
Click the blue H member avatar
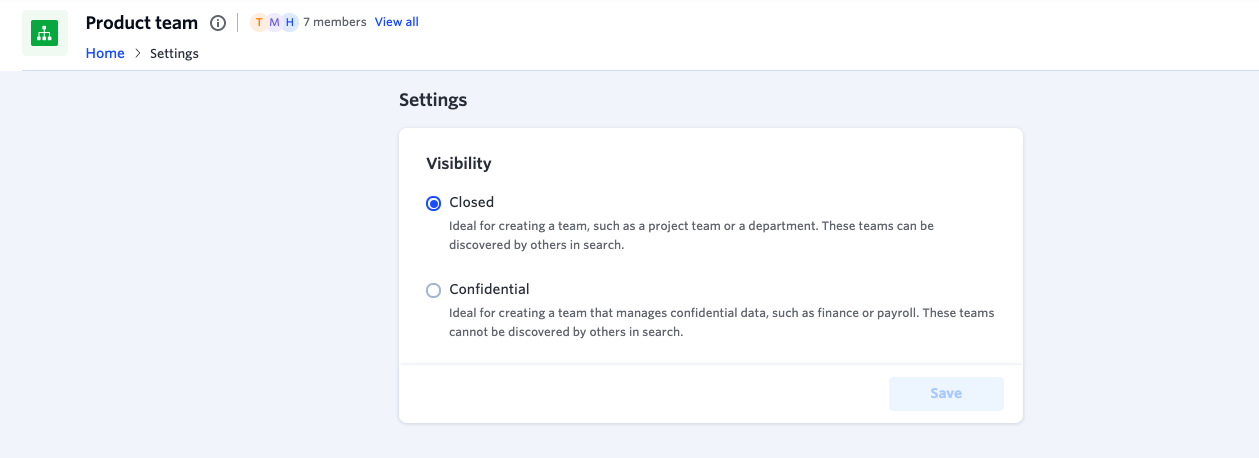tap(290, 22)
